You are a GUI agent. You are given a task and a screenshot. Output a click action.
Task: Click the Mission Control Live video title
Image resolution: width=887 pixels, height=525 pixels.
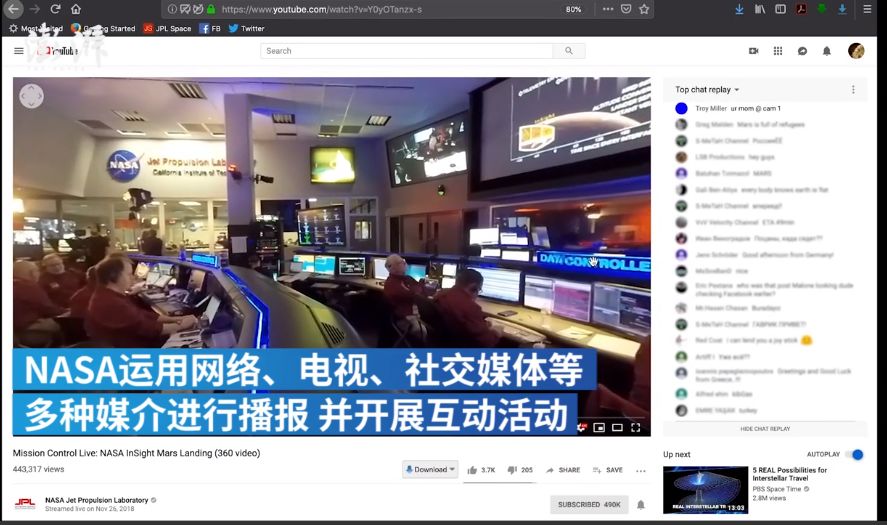click(136, 453)
